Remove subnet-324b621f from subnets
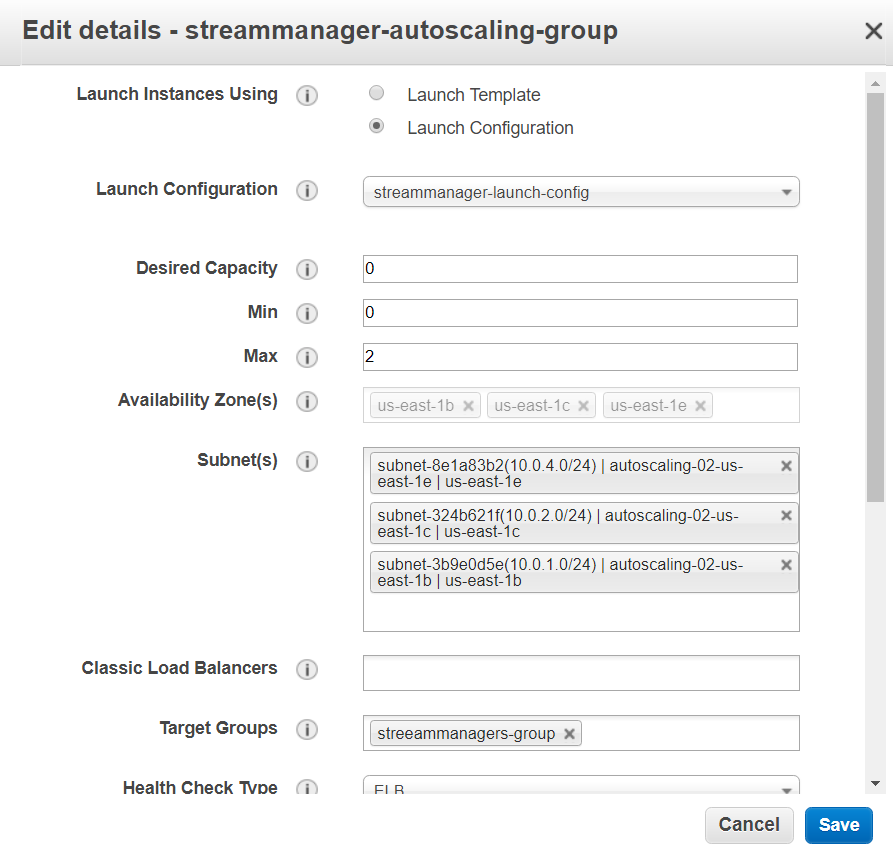 (x=786, y=515)
